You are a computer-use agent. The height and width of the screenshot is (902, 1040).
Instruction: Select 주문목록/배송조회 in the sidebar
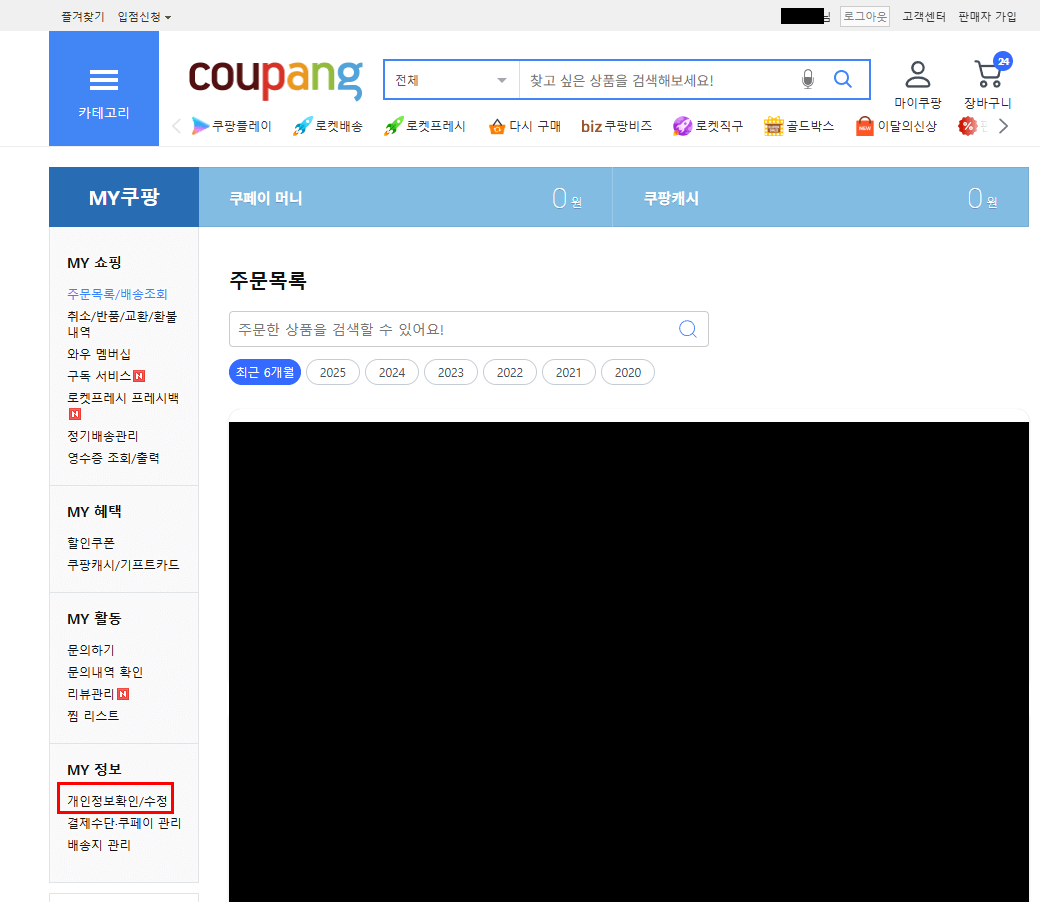pos(116,293)
